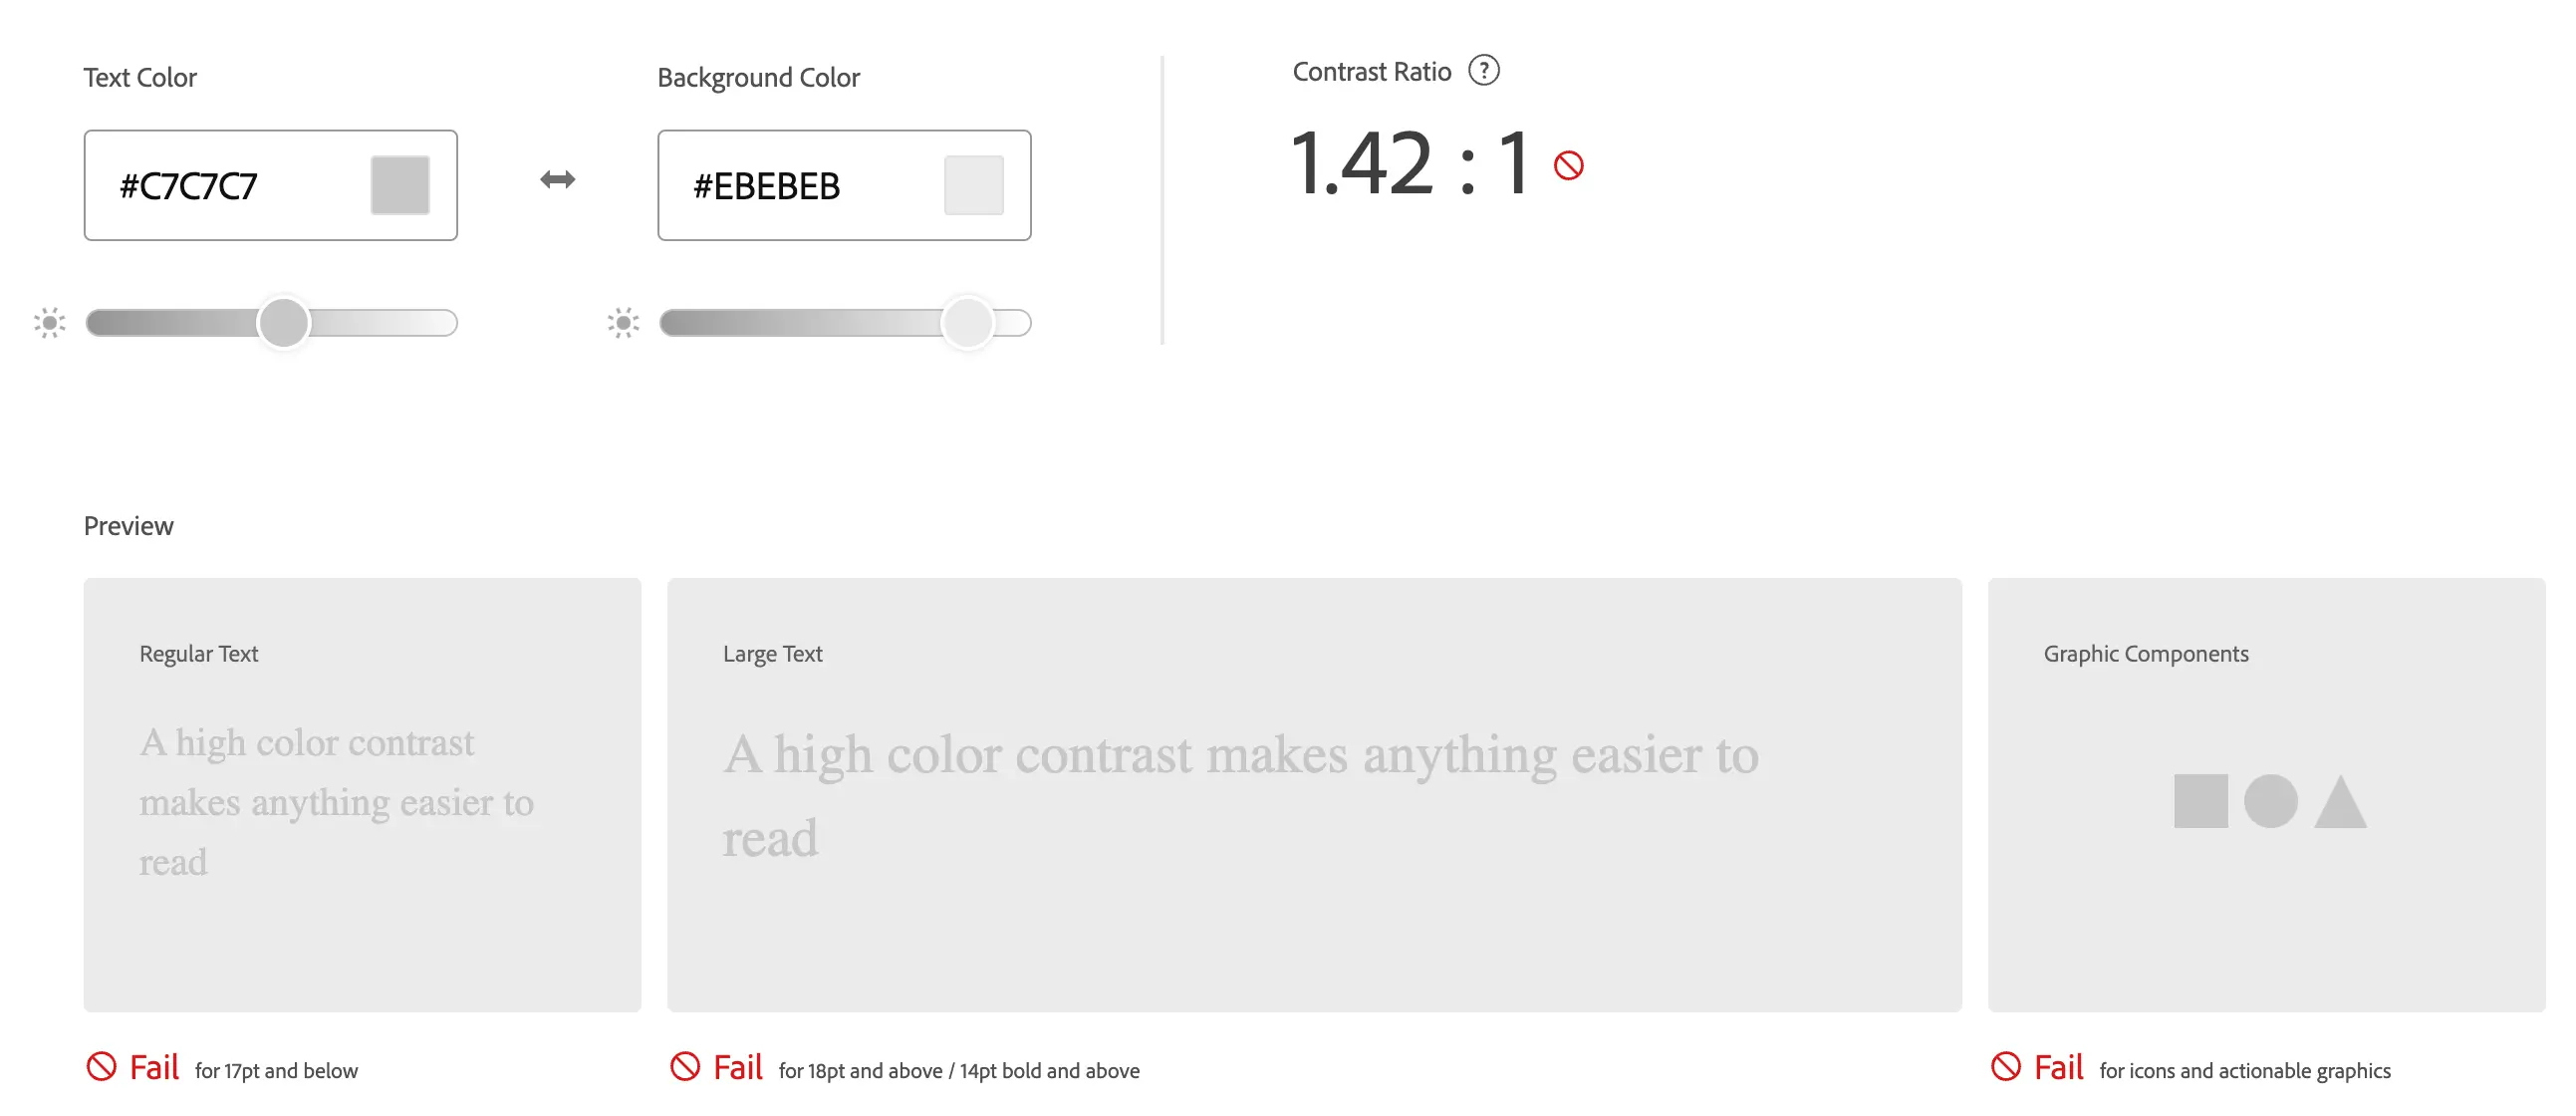Click the text color lightness slider handle

[x=283, y=323]
